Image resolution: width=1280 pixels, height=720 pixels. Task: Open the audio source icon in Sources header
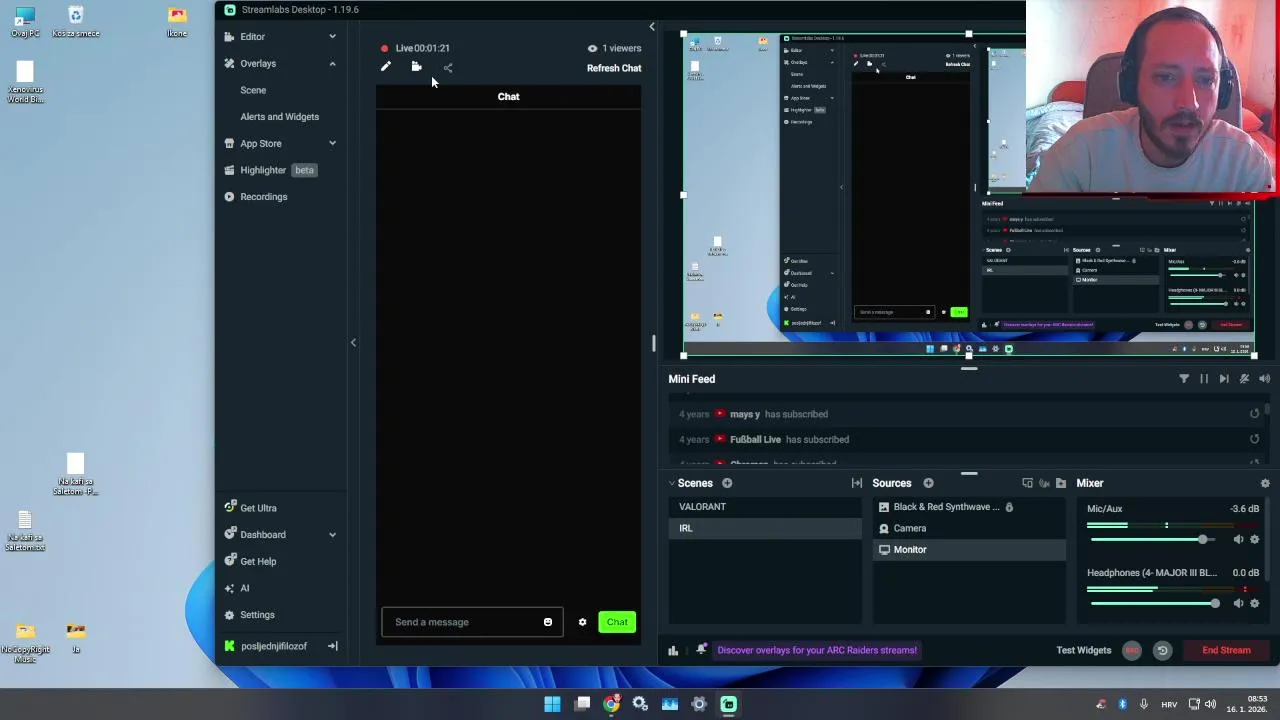pyautogui.click(x=1044, y=483)
